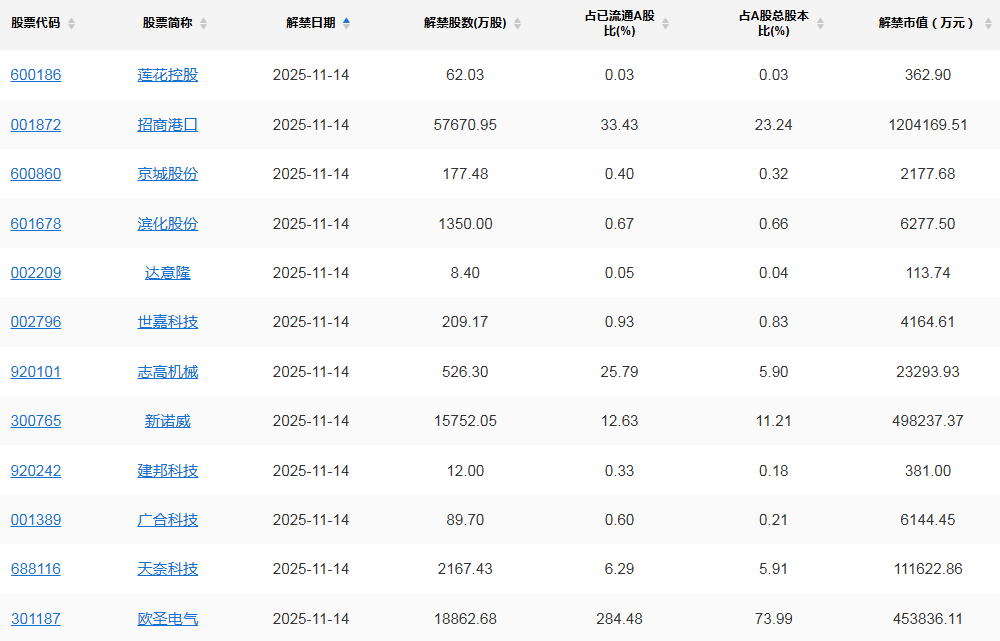1000x641 pixels.
Task: Sort by 解禁股数(万股) arrow icon
Action: tap(517, 23)
